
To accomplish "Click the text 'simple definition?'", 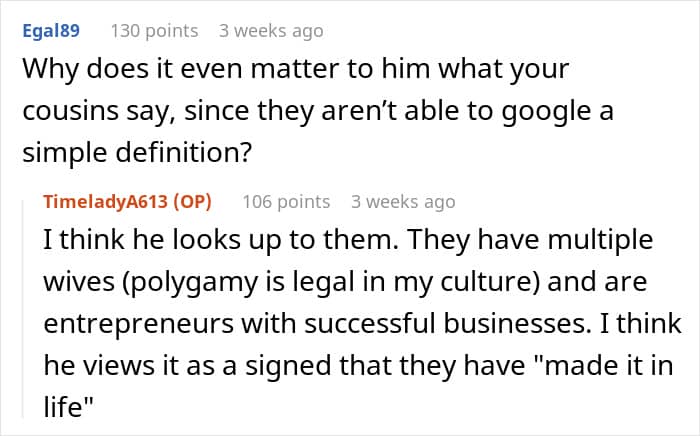I will (138, 153).
